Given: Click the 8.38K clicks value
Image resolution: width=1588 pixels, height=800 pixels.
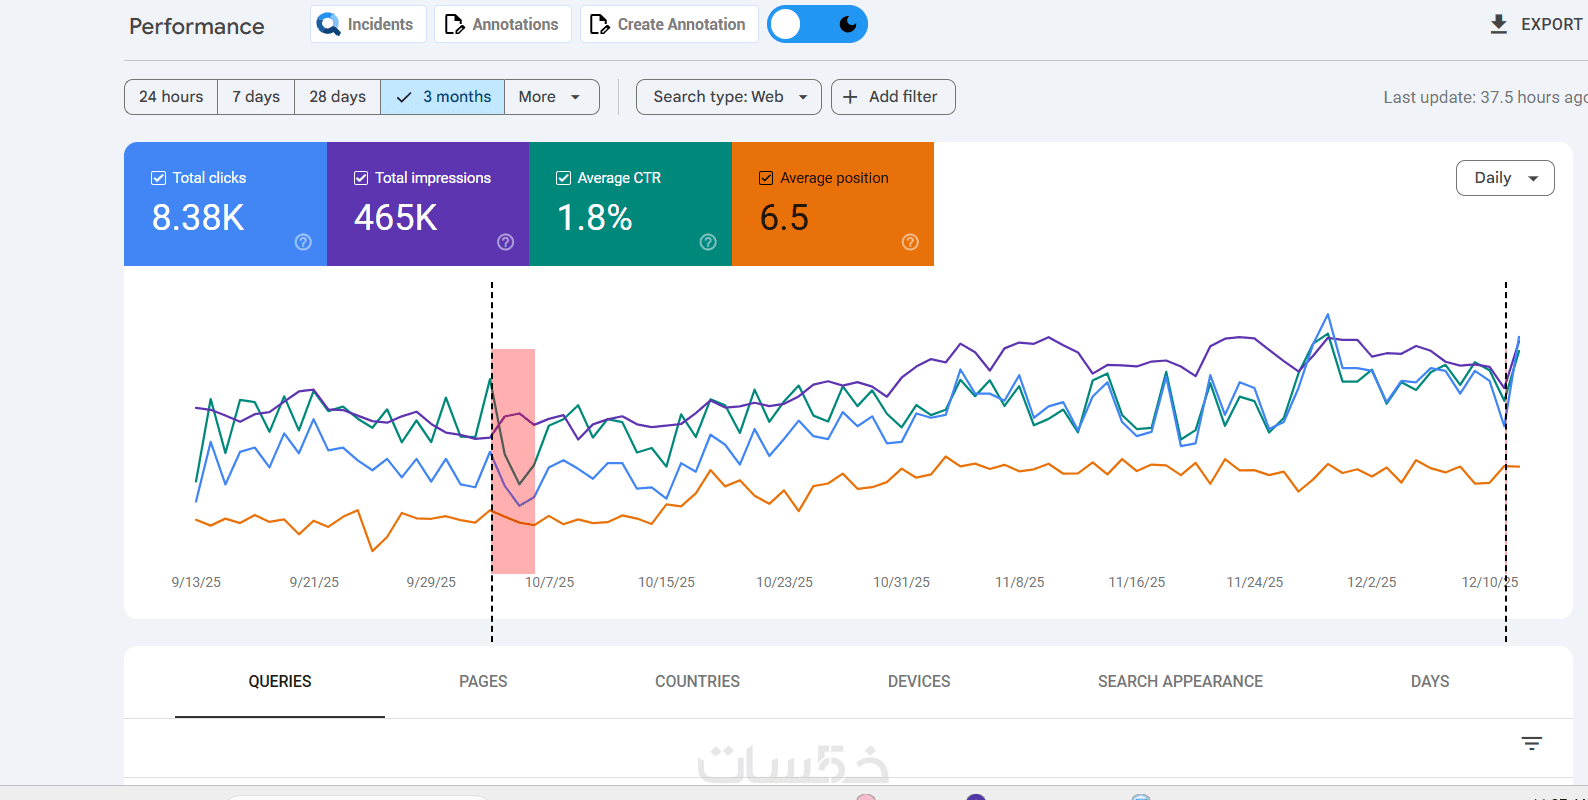Looking at the screenshot, I should [198, 217].
